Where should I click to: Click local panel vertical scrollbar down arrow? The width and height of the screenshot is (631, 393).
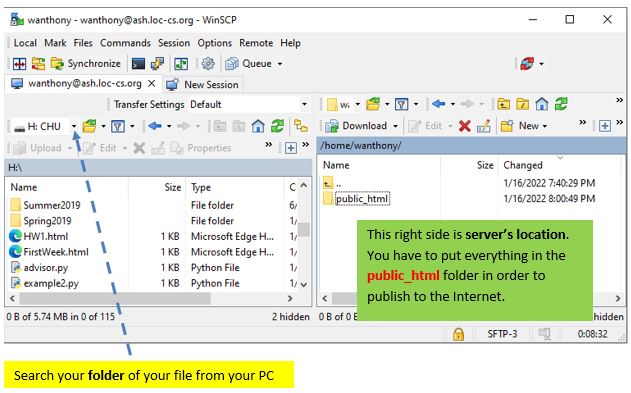(304, 284)
